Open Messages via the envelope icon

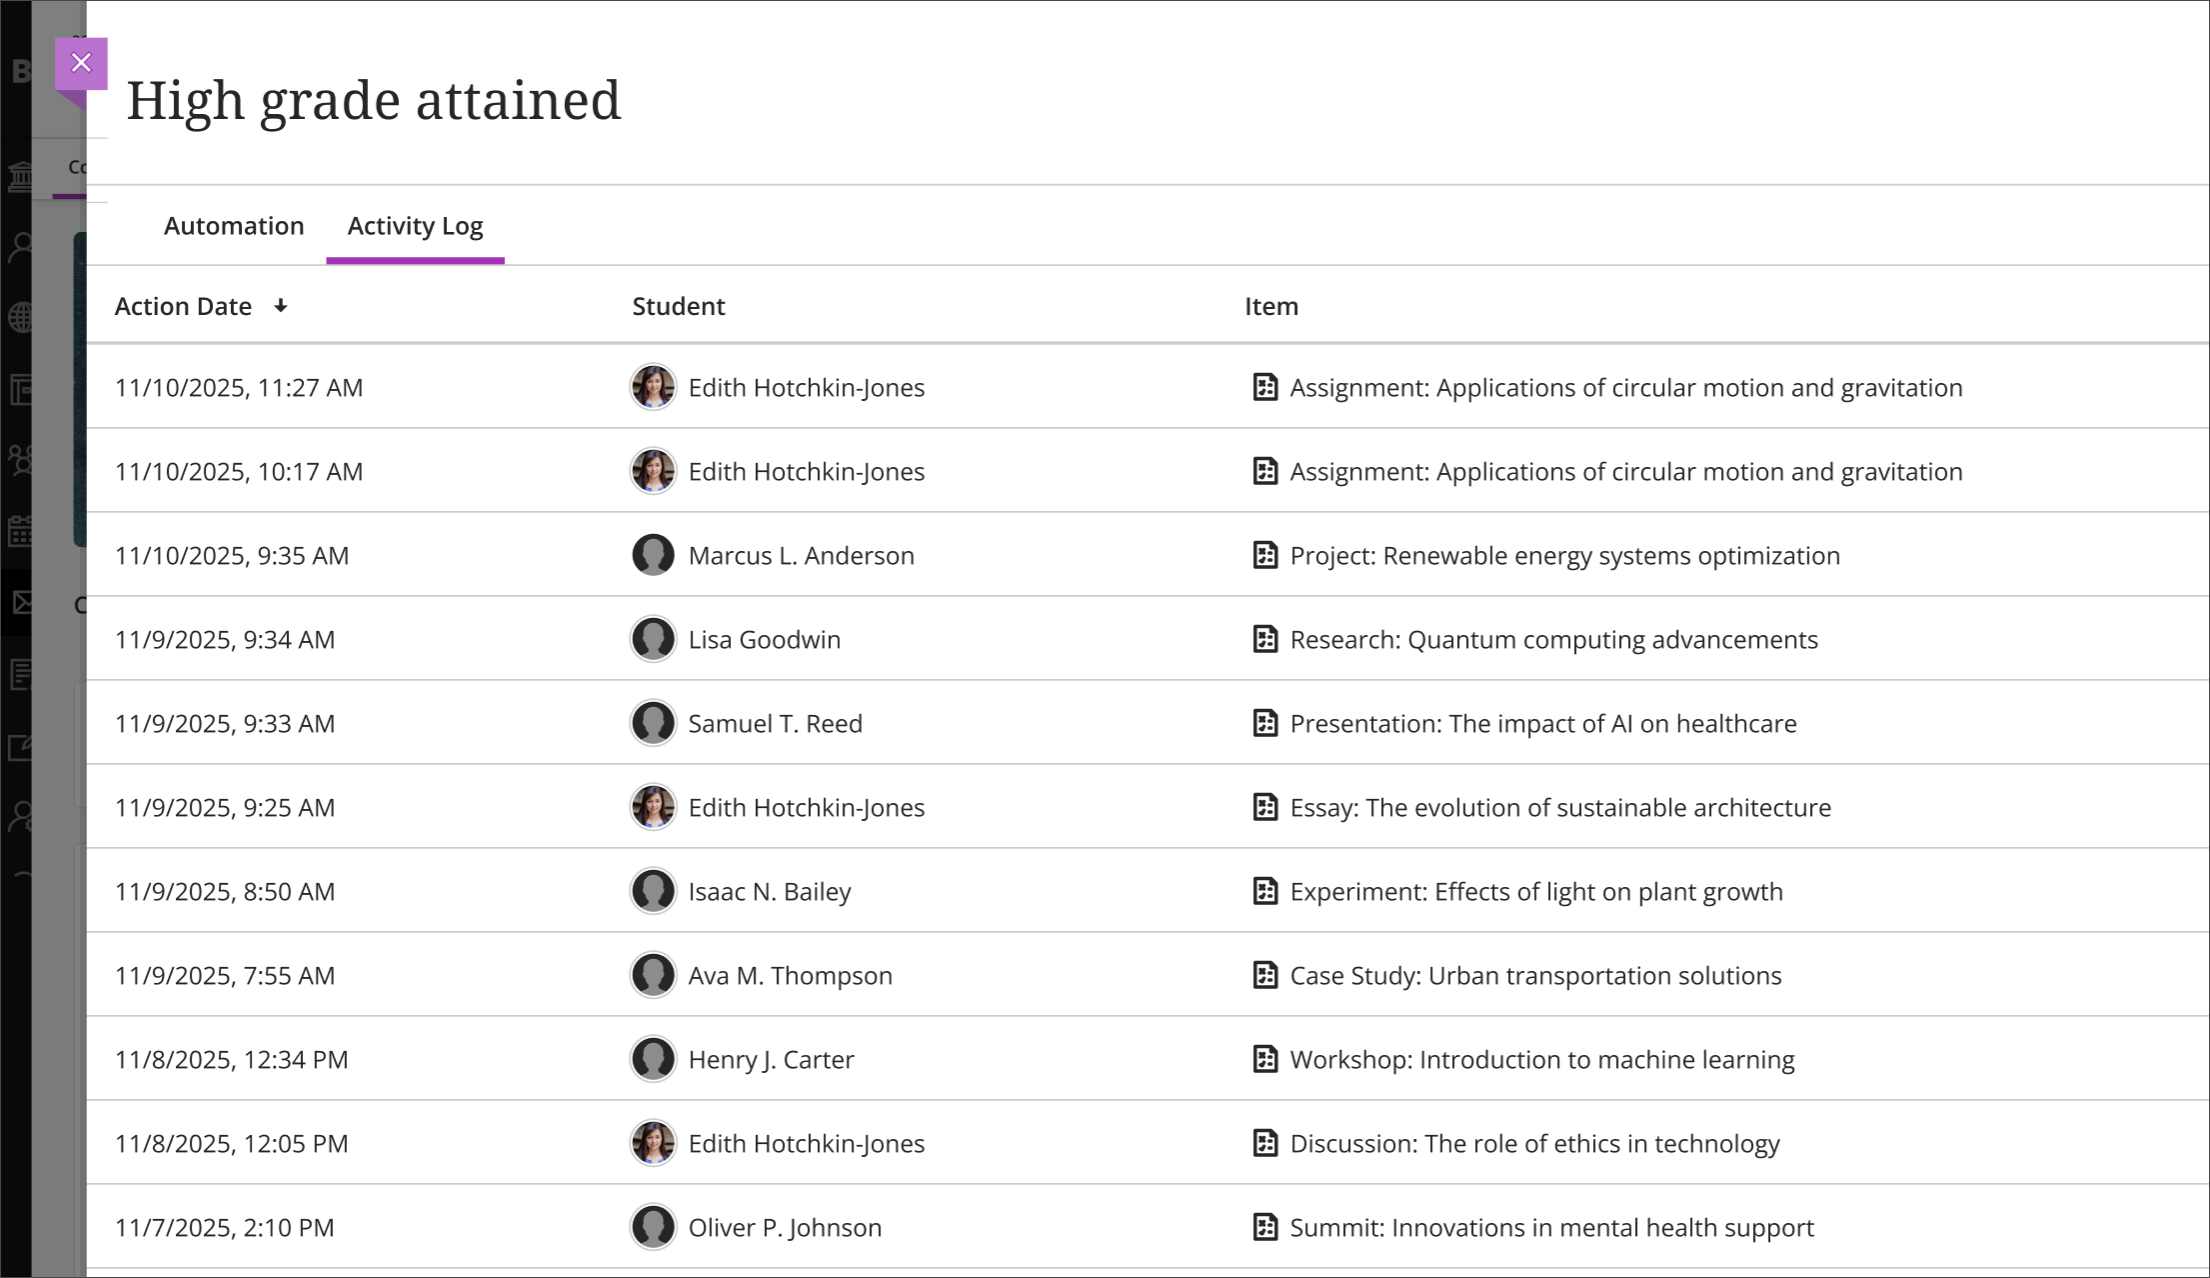[22, 602]
